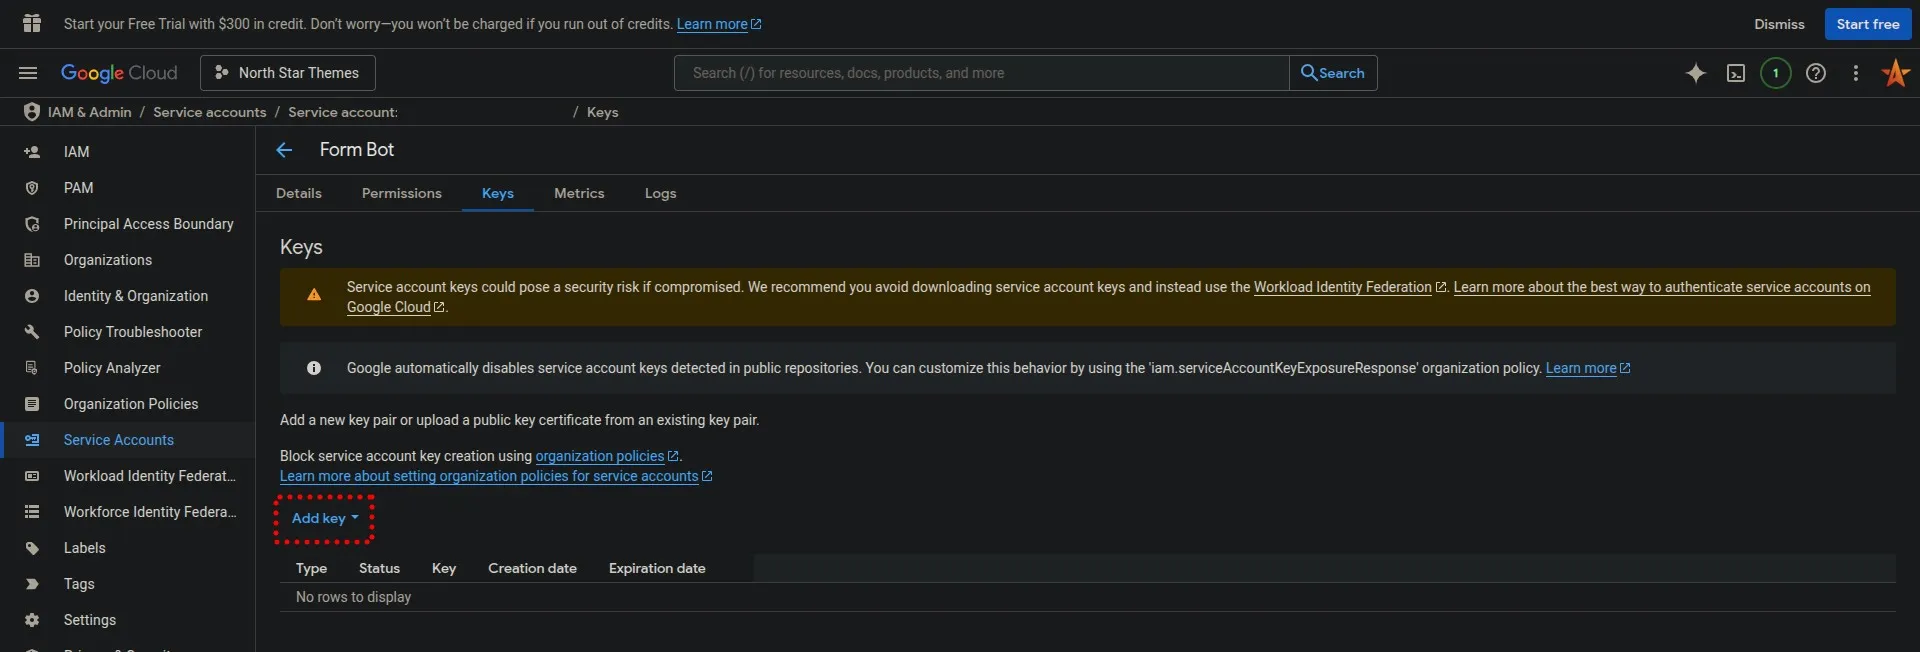Click the Expiration date column header

pyautogui.click(x=657, y=568)
